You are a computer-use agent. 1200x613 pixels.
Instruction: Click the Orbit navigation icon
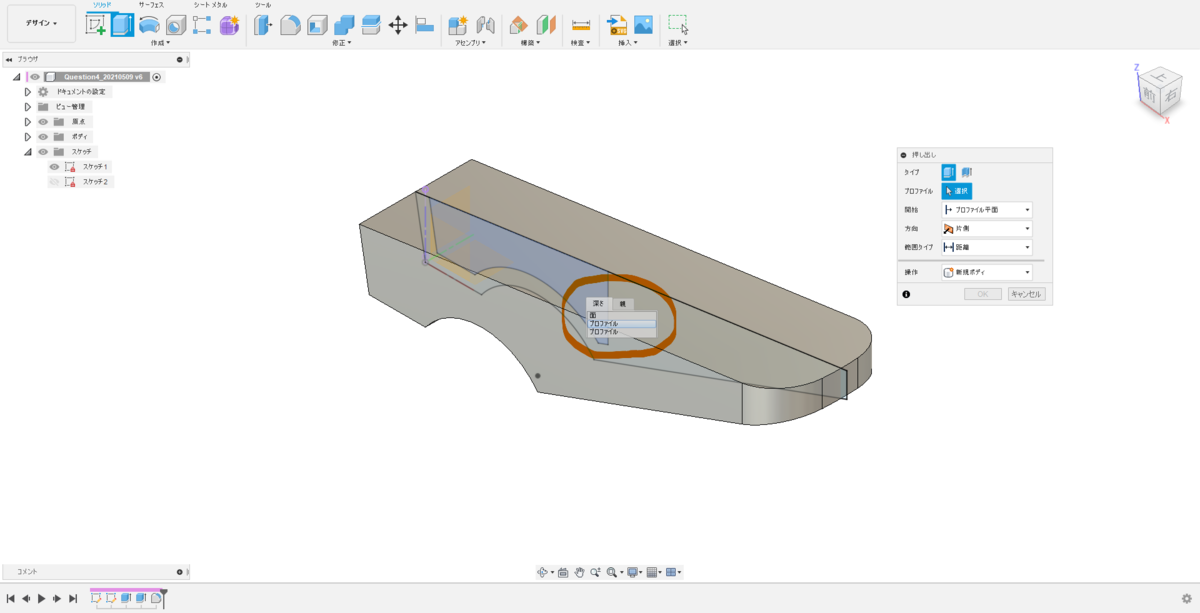(543, 572)
